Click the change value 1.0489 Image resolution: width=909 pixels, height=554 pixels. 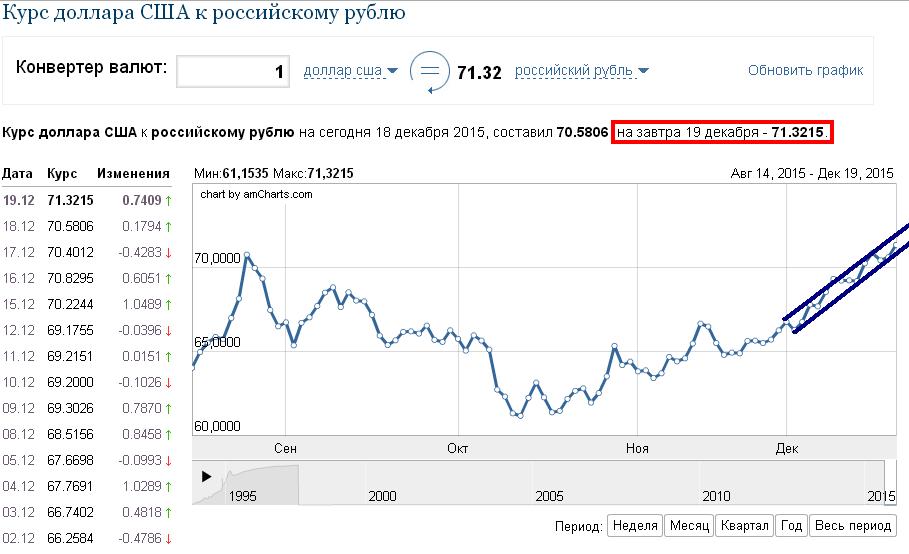[141, 305]
